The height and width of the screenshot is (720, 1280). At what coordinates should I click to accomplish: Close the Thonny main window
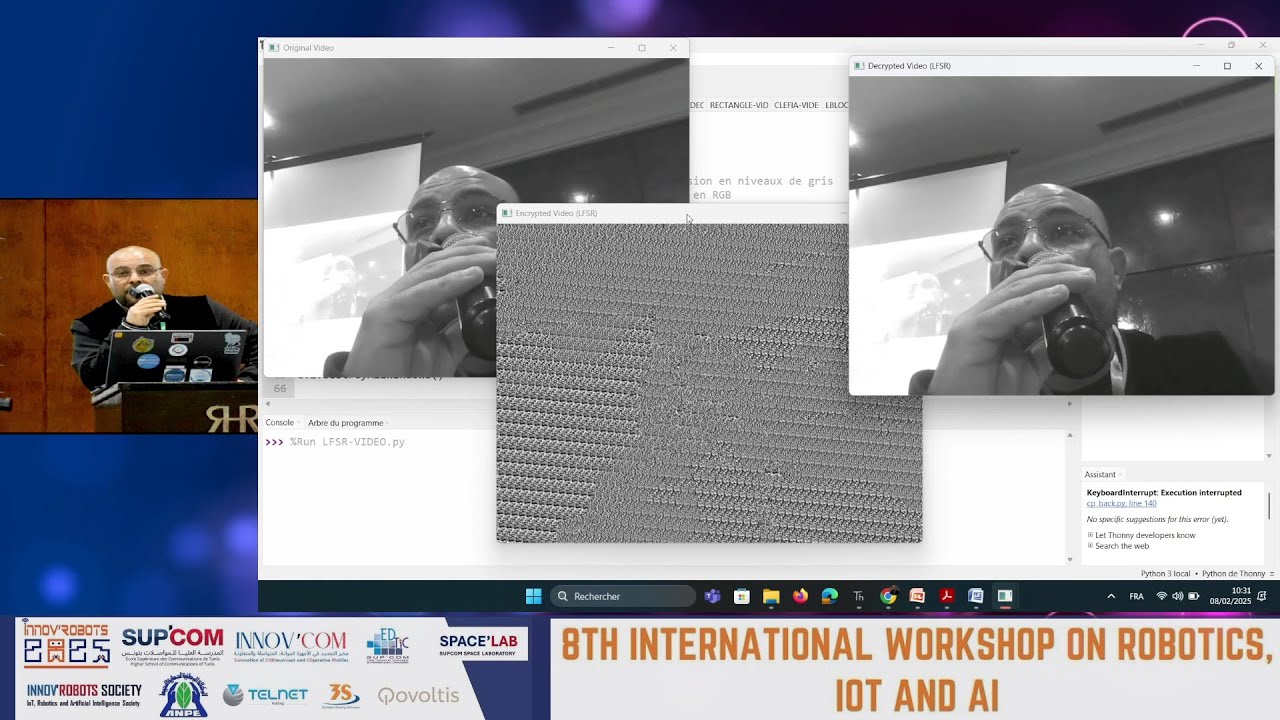click(x=1262, y=45)
